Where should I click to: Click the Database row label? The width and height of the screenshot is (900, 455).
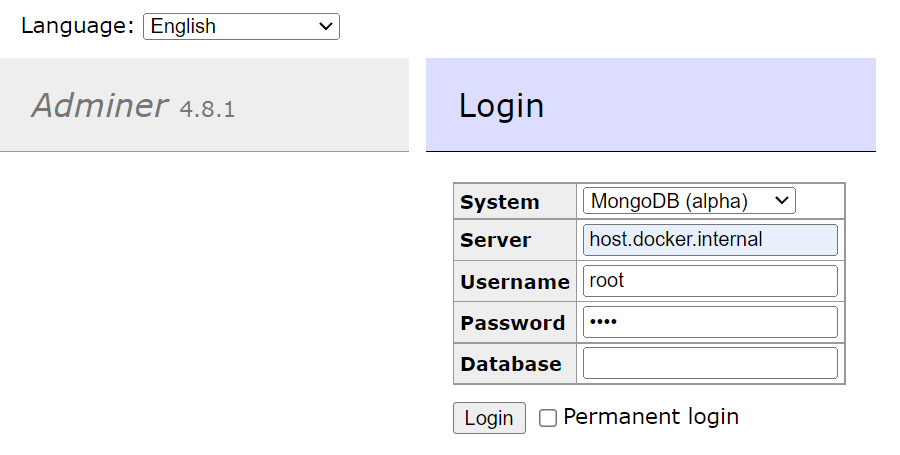click(511, 364)
